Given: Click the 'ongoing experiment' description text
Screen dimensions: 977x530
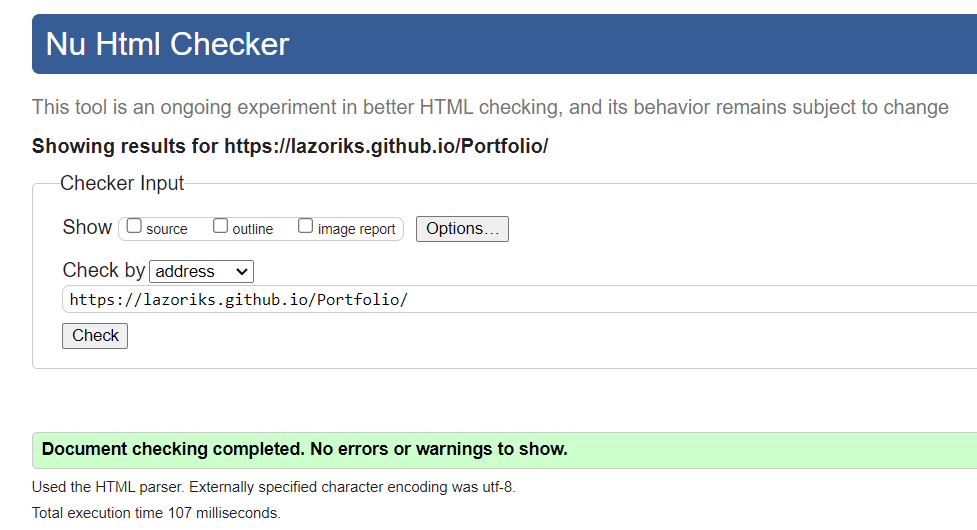Looking at the screenshot, I should (x=490, y=107).
